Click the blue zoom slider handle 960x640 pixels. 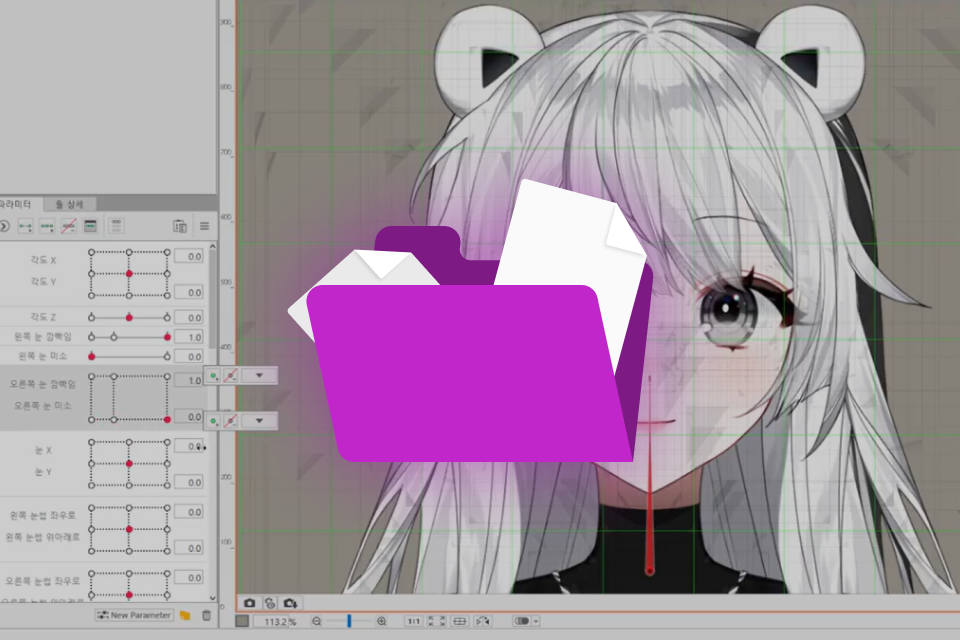(x=349, y=621)
